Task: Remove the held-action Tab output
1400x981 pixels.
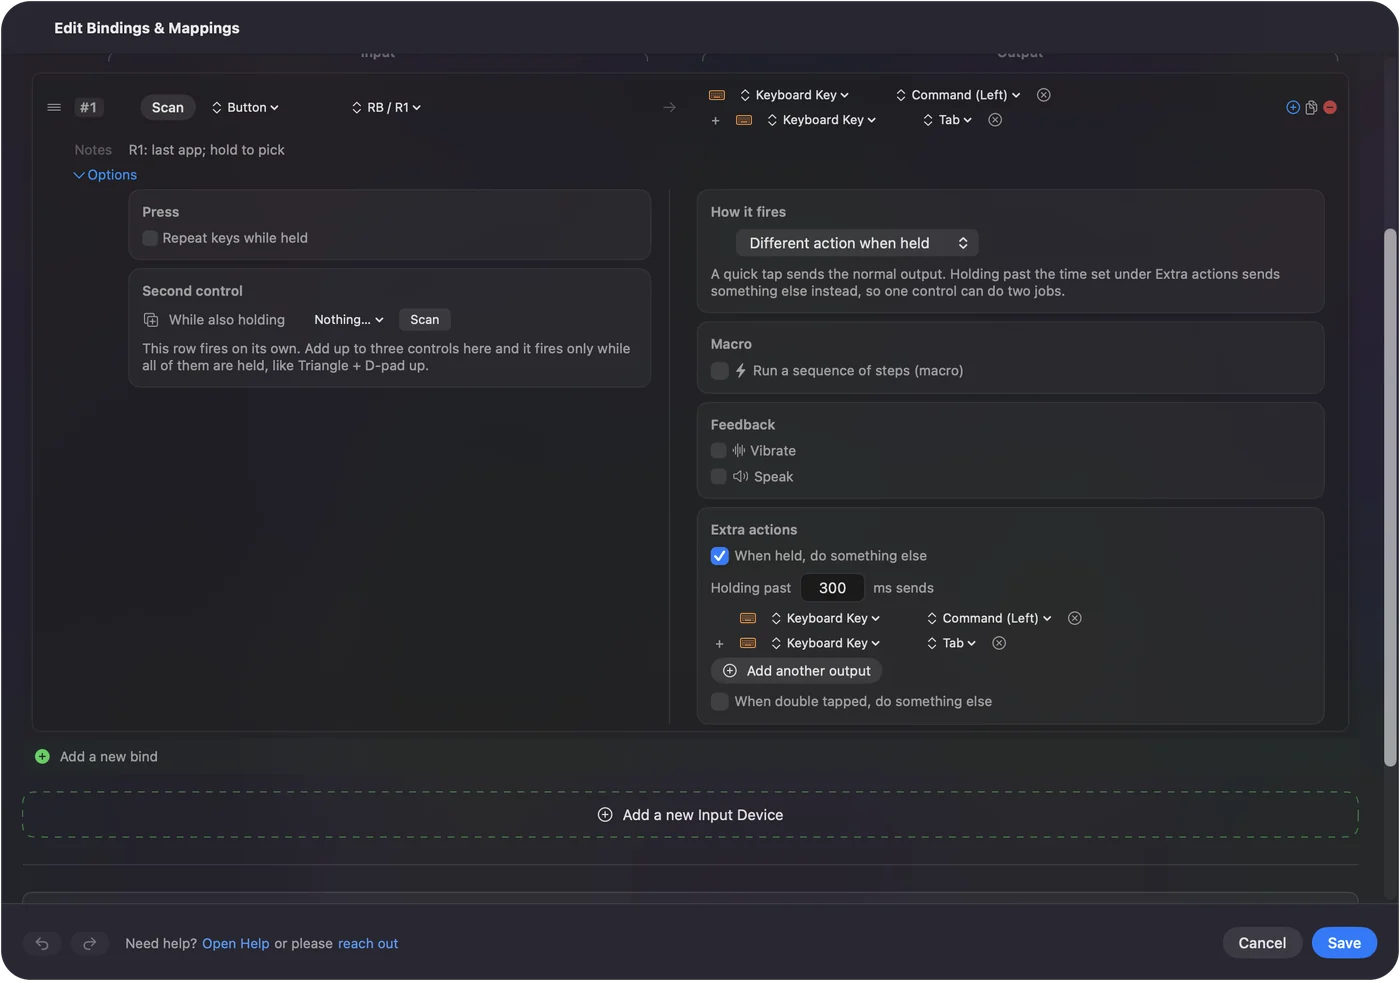Action: pos(999,643)
